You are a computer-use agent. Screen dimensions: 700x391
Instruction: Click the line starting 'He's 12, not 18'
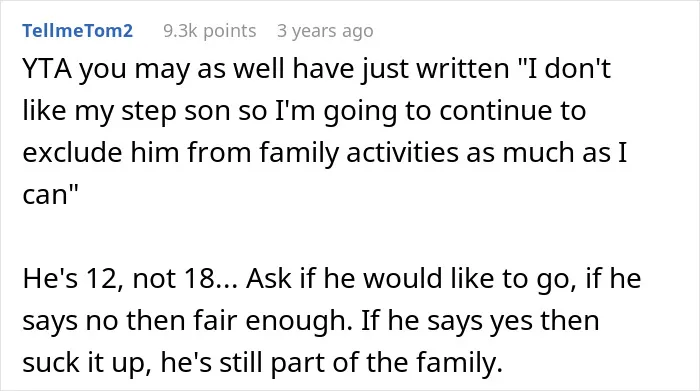click(332, 279)
